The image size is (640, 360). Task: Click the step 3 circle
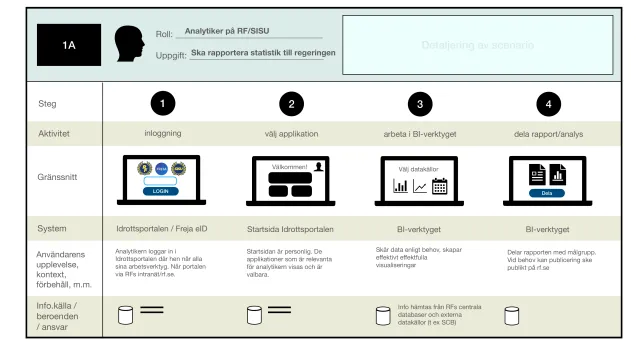point(420,104)
